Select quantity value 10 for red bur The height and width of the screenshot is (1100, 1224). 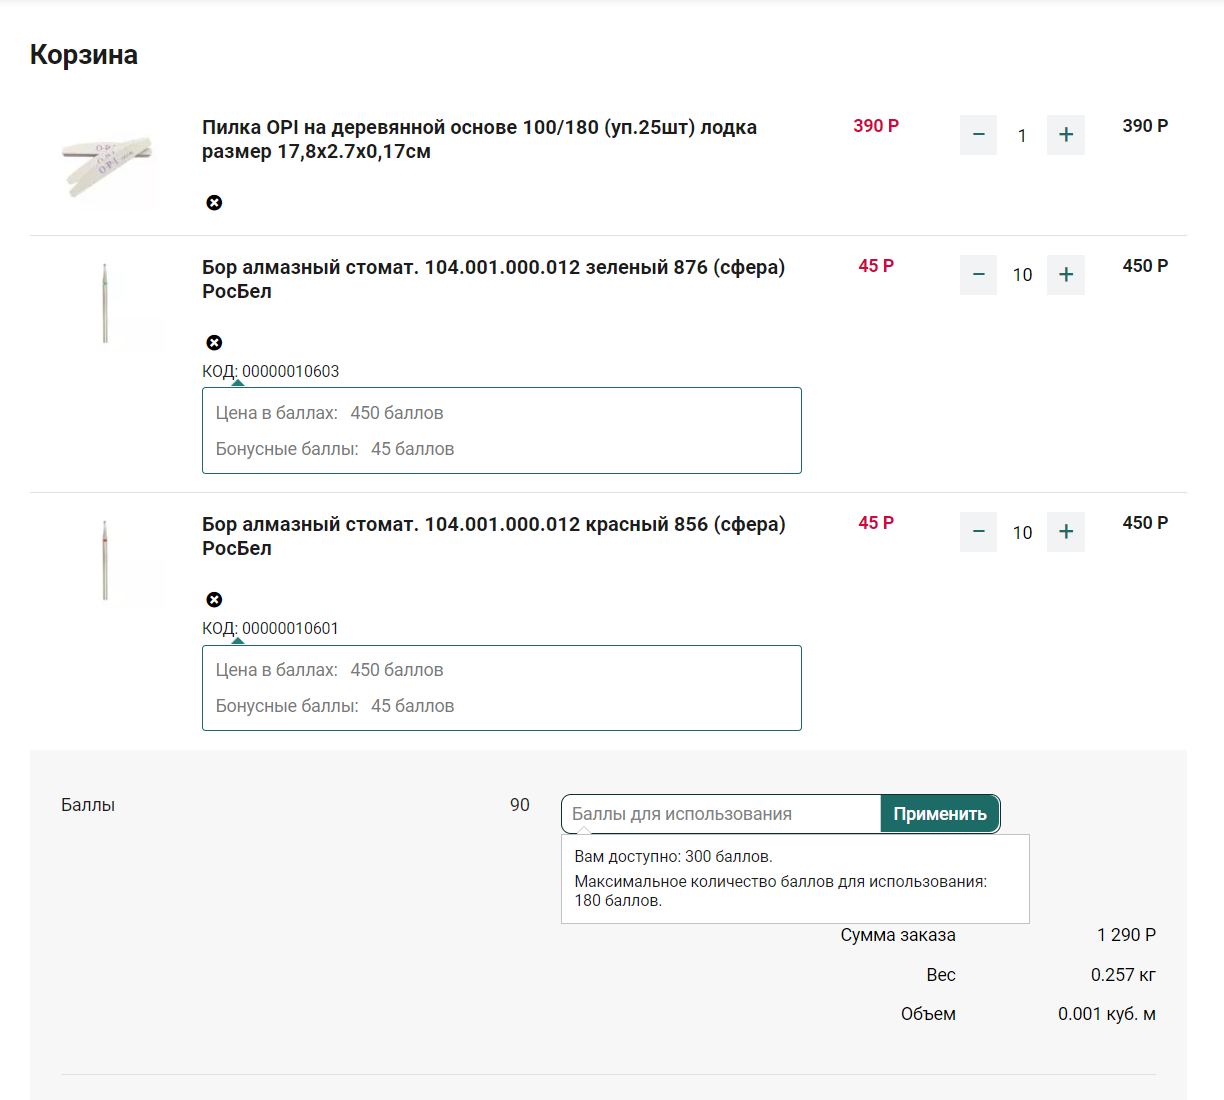[1022, 533]
